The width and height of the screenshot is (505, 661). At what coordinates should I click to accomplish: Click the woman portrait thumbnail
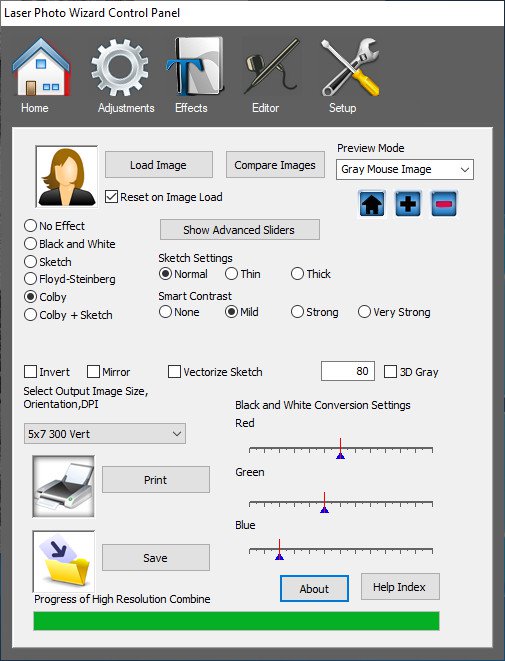pos(67,177)
